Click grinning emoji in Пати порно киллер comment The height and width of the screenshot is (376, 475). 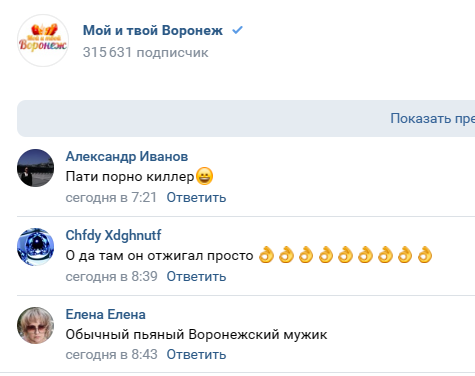coord(204,176)
